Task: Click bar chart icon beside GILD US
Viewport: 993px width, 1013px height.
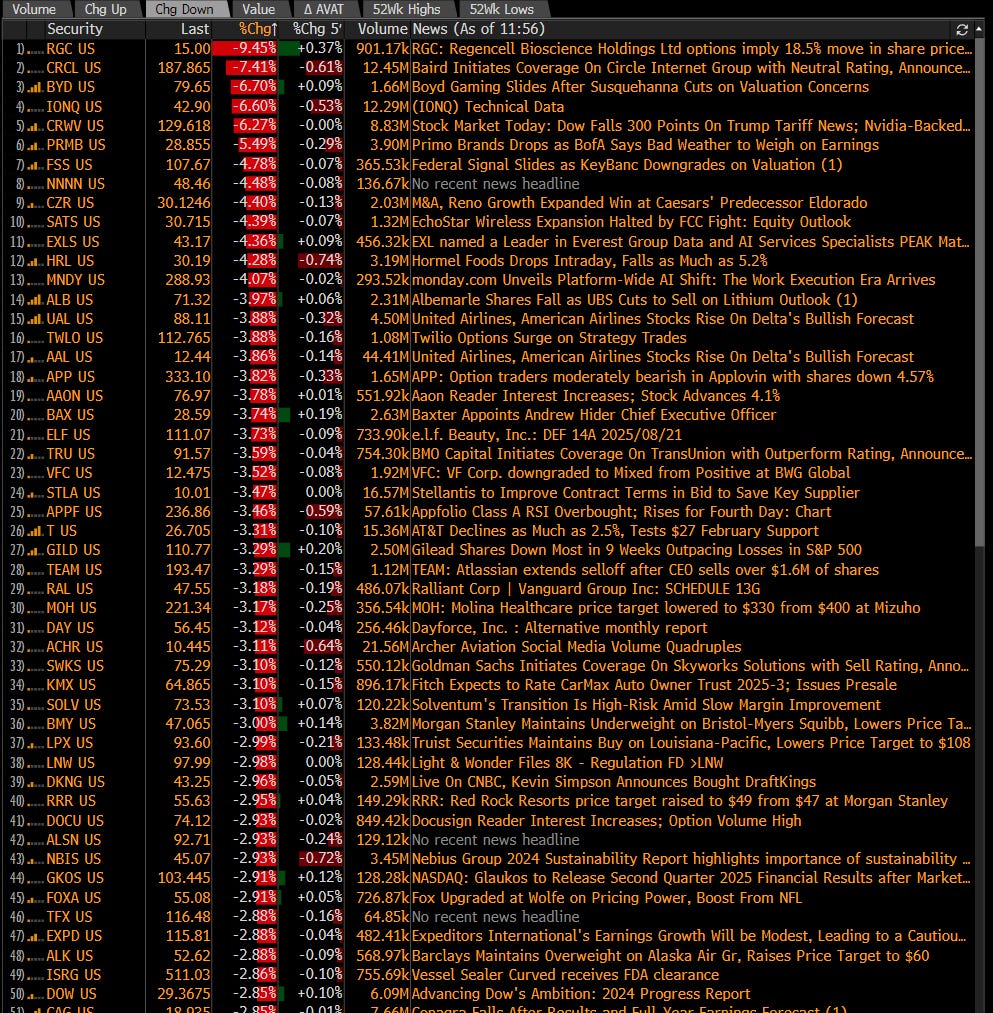Action: tap(35, 550)
